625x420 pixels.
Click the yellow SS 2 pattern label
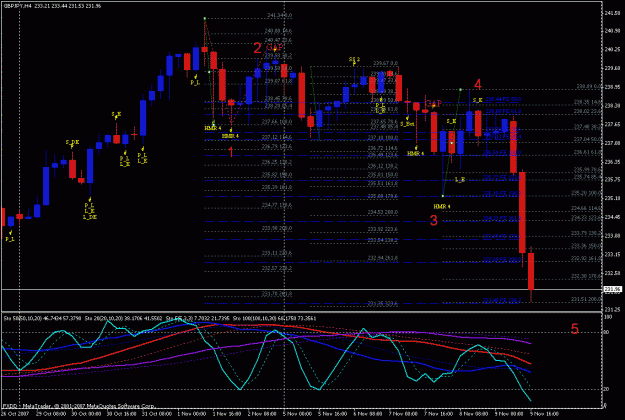pyautogui.click(x=354, y=59)
